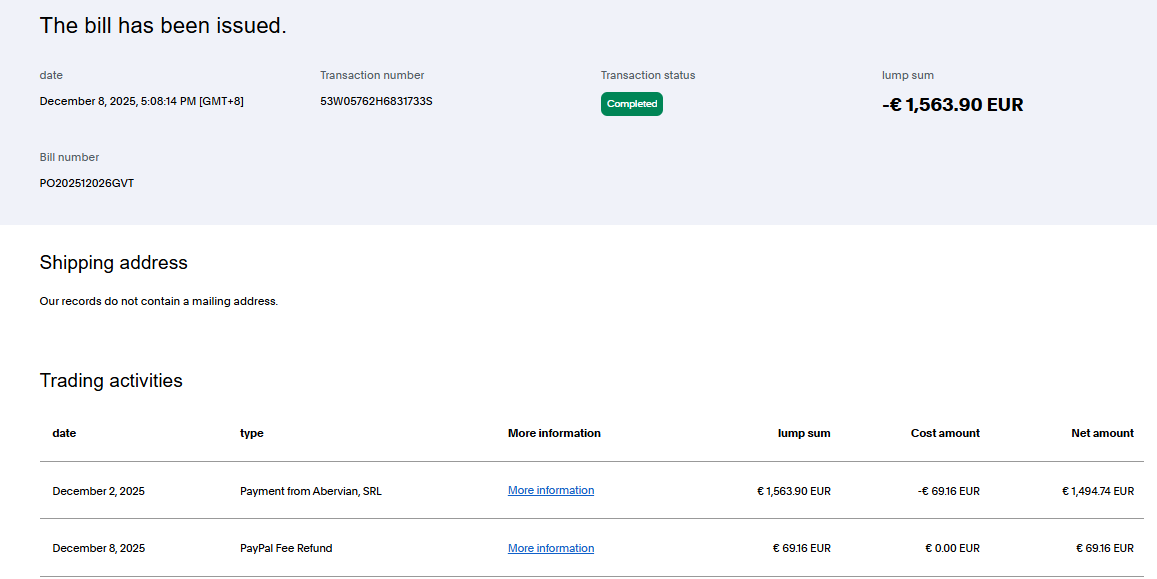Click the green Completed status badge

(x=631, y=104)
